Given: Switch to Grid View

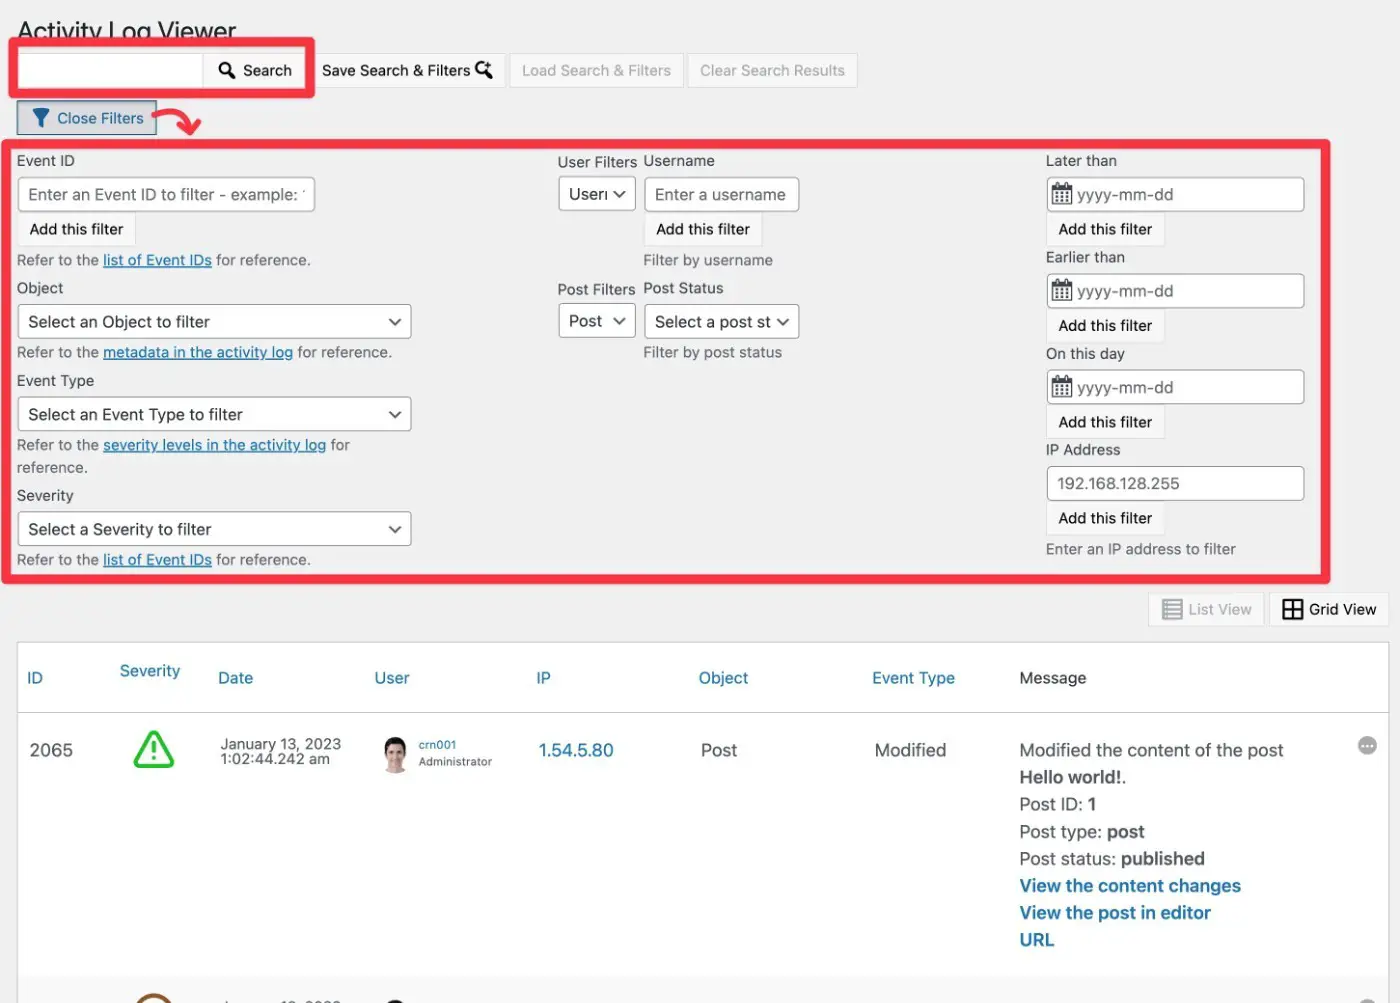Looking at the screenshot, I should [x=1329, y=609].
